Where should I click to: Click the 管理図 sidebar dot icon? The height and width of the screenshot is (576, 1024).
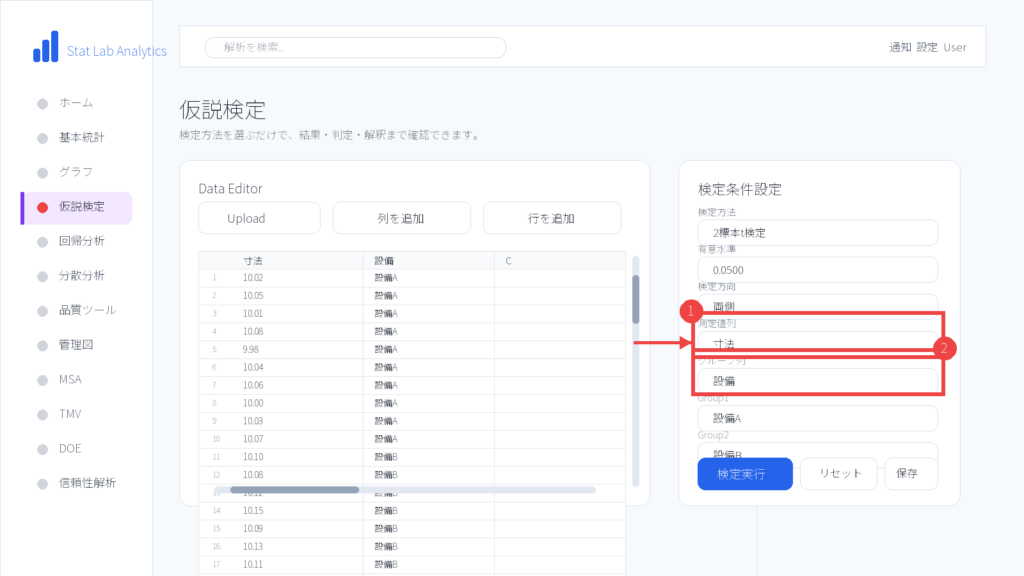point(42,346)
